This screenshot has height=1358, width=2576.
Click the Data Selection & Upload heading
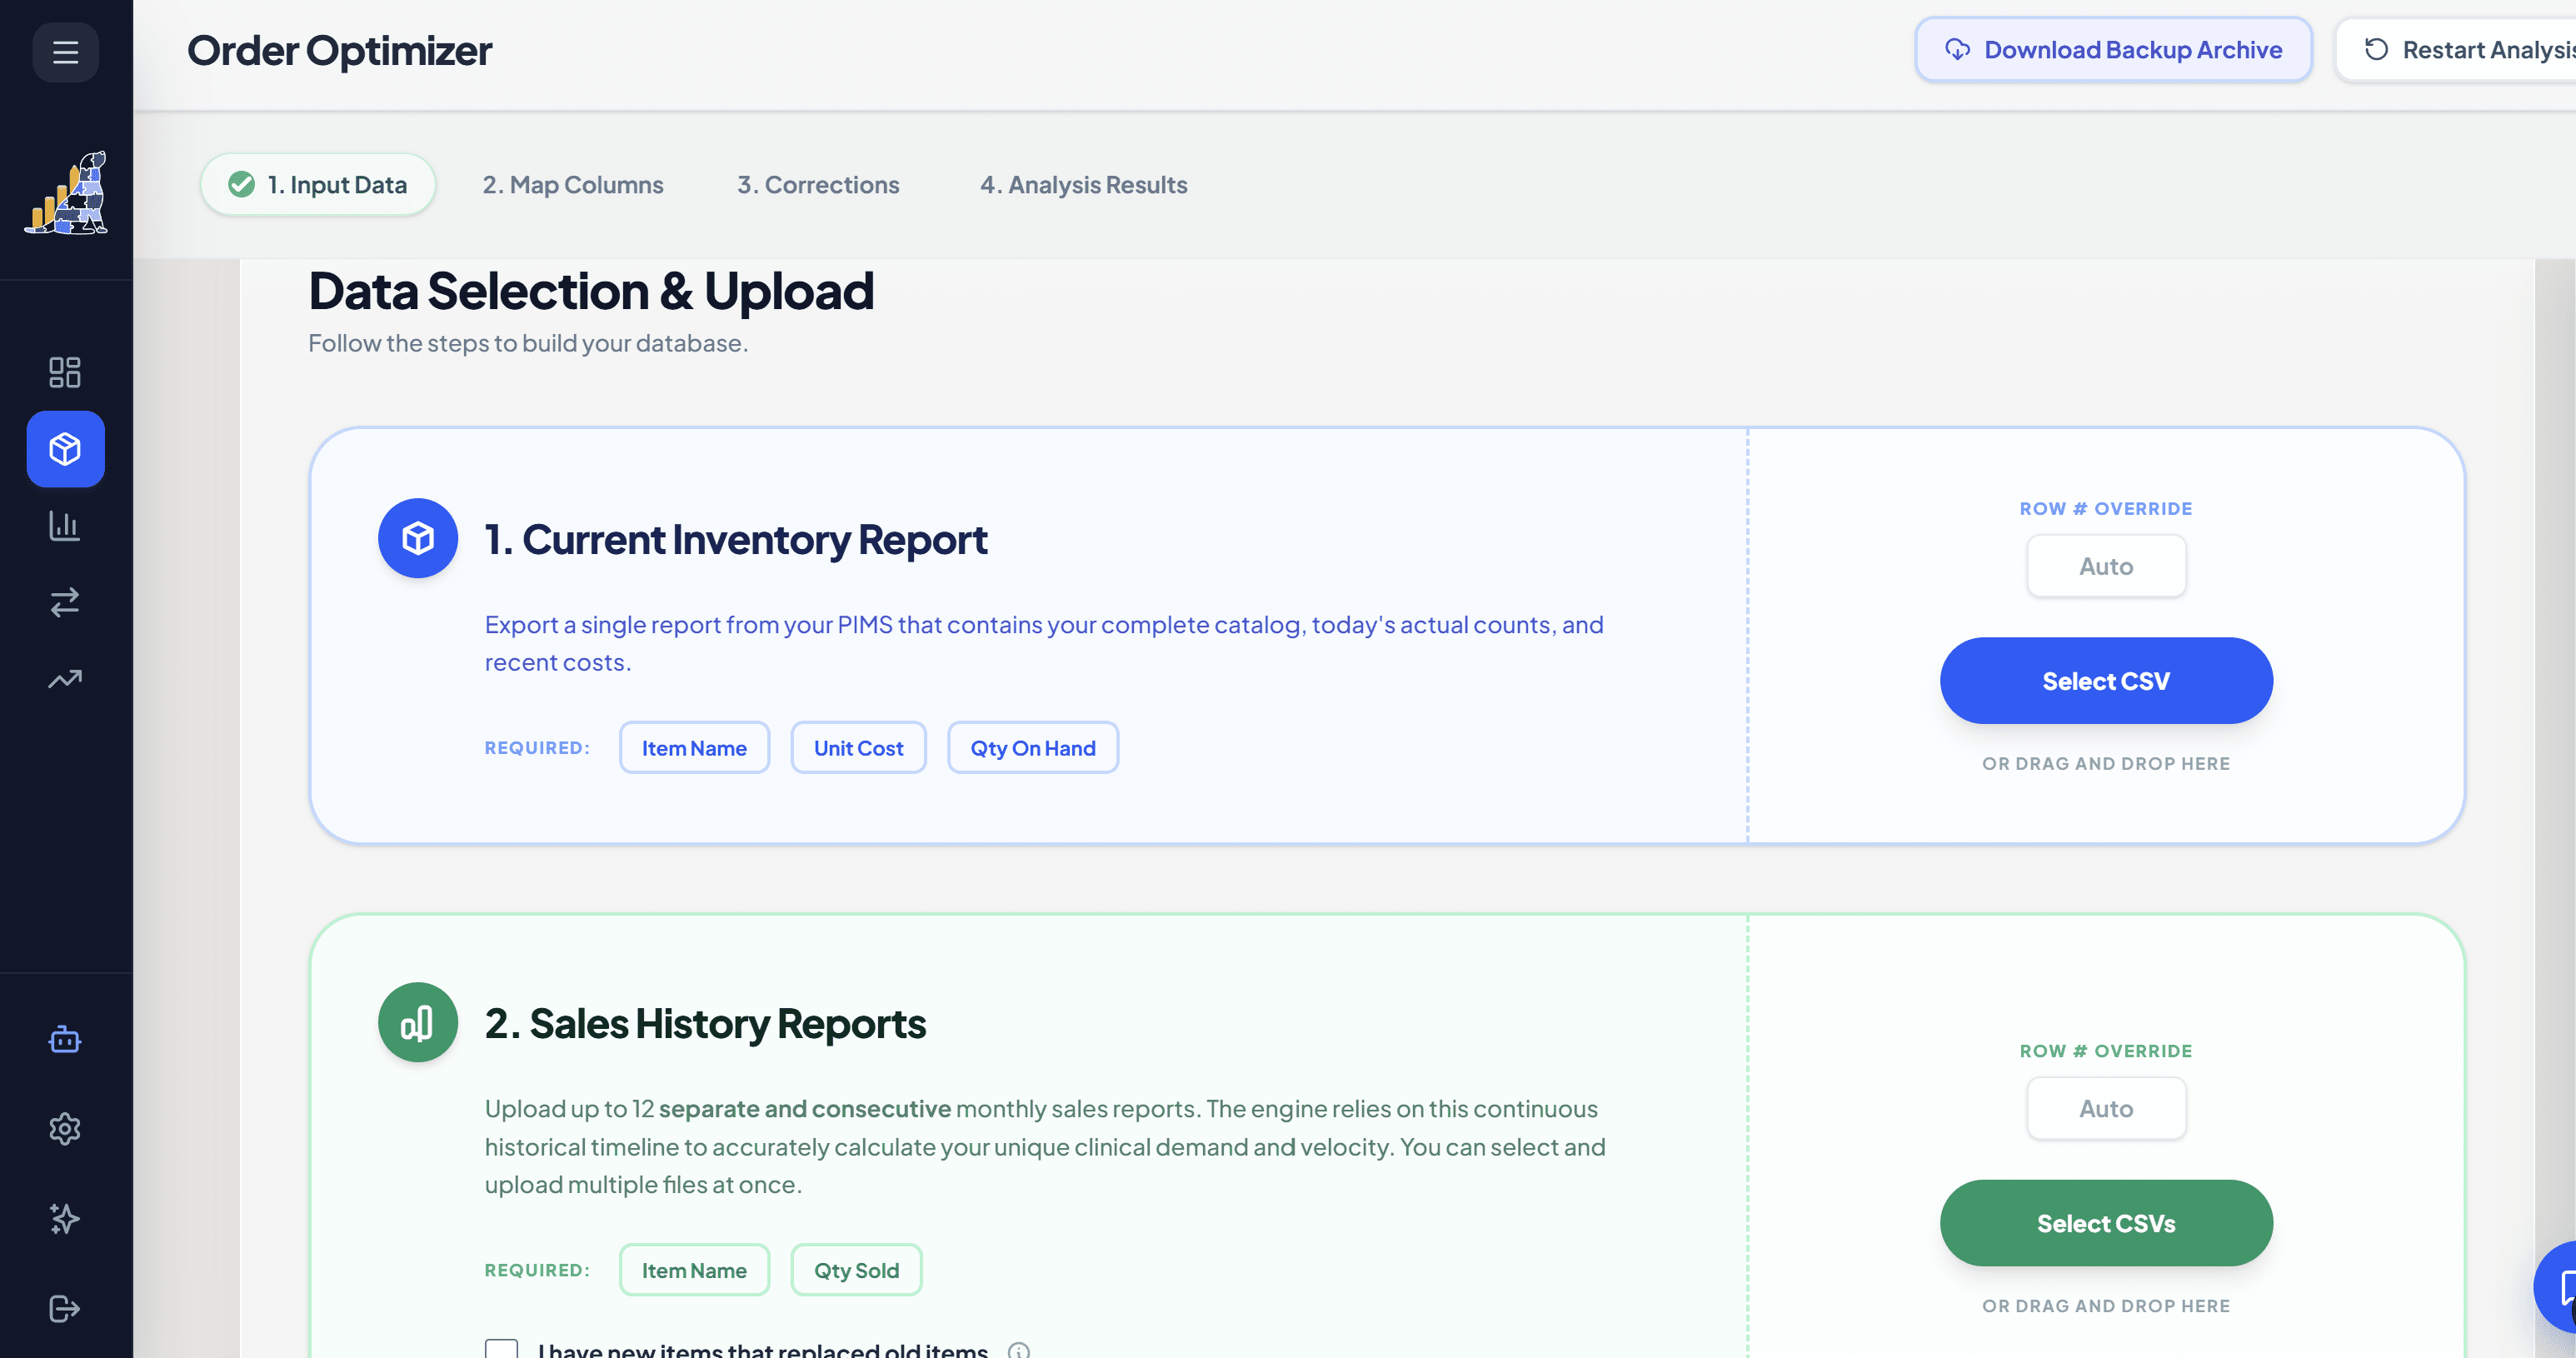591,291
